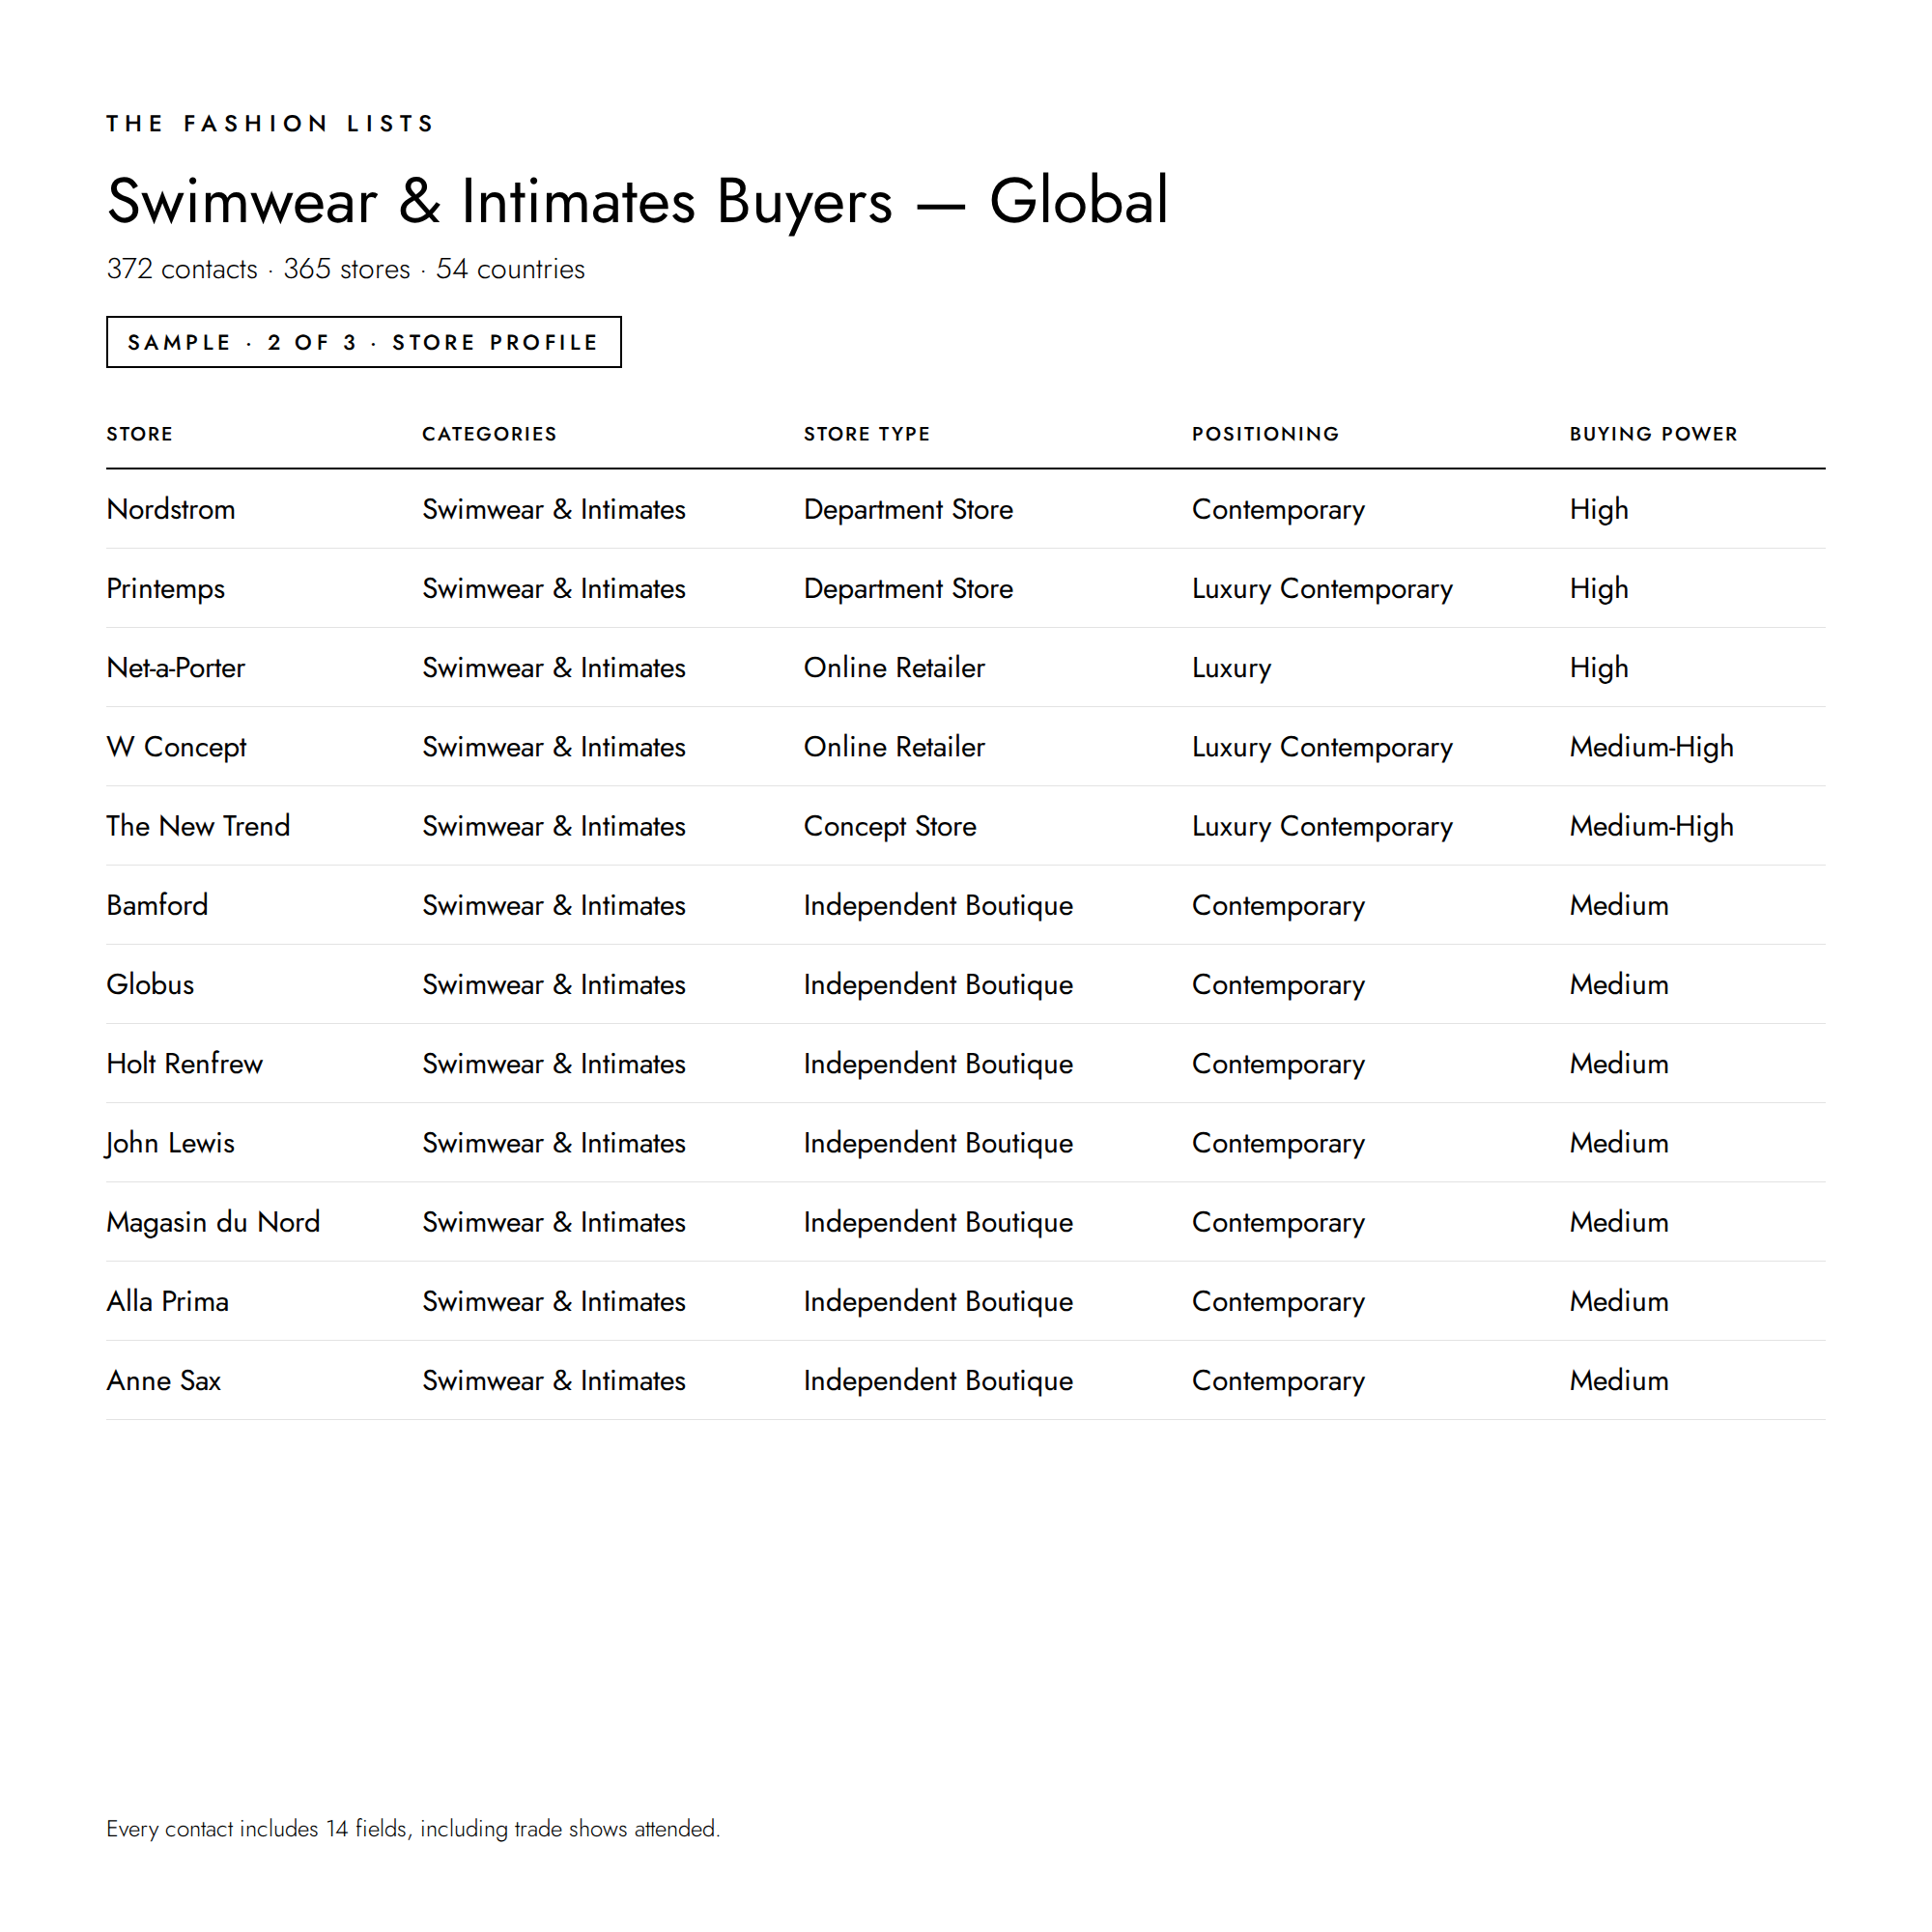The height and width of the screenshot is (1932, 1932).
Task: Click 'Contemporary' in the Nordstrom row
Action: (x=1278, y=509)
